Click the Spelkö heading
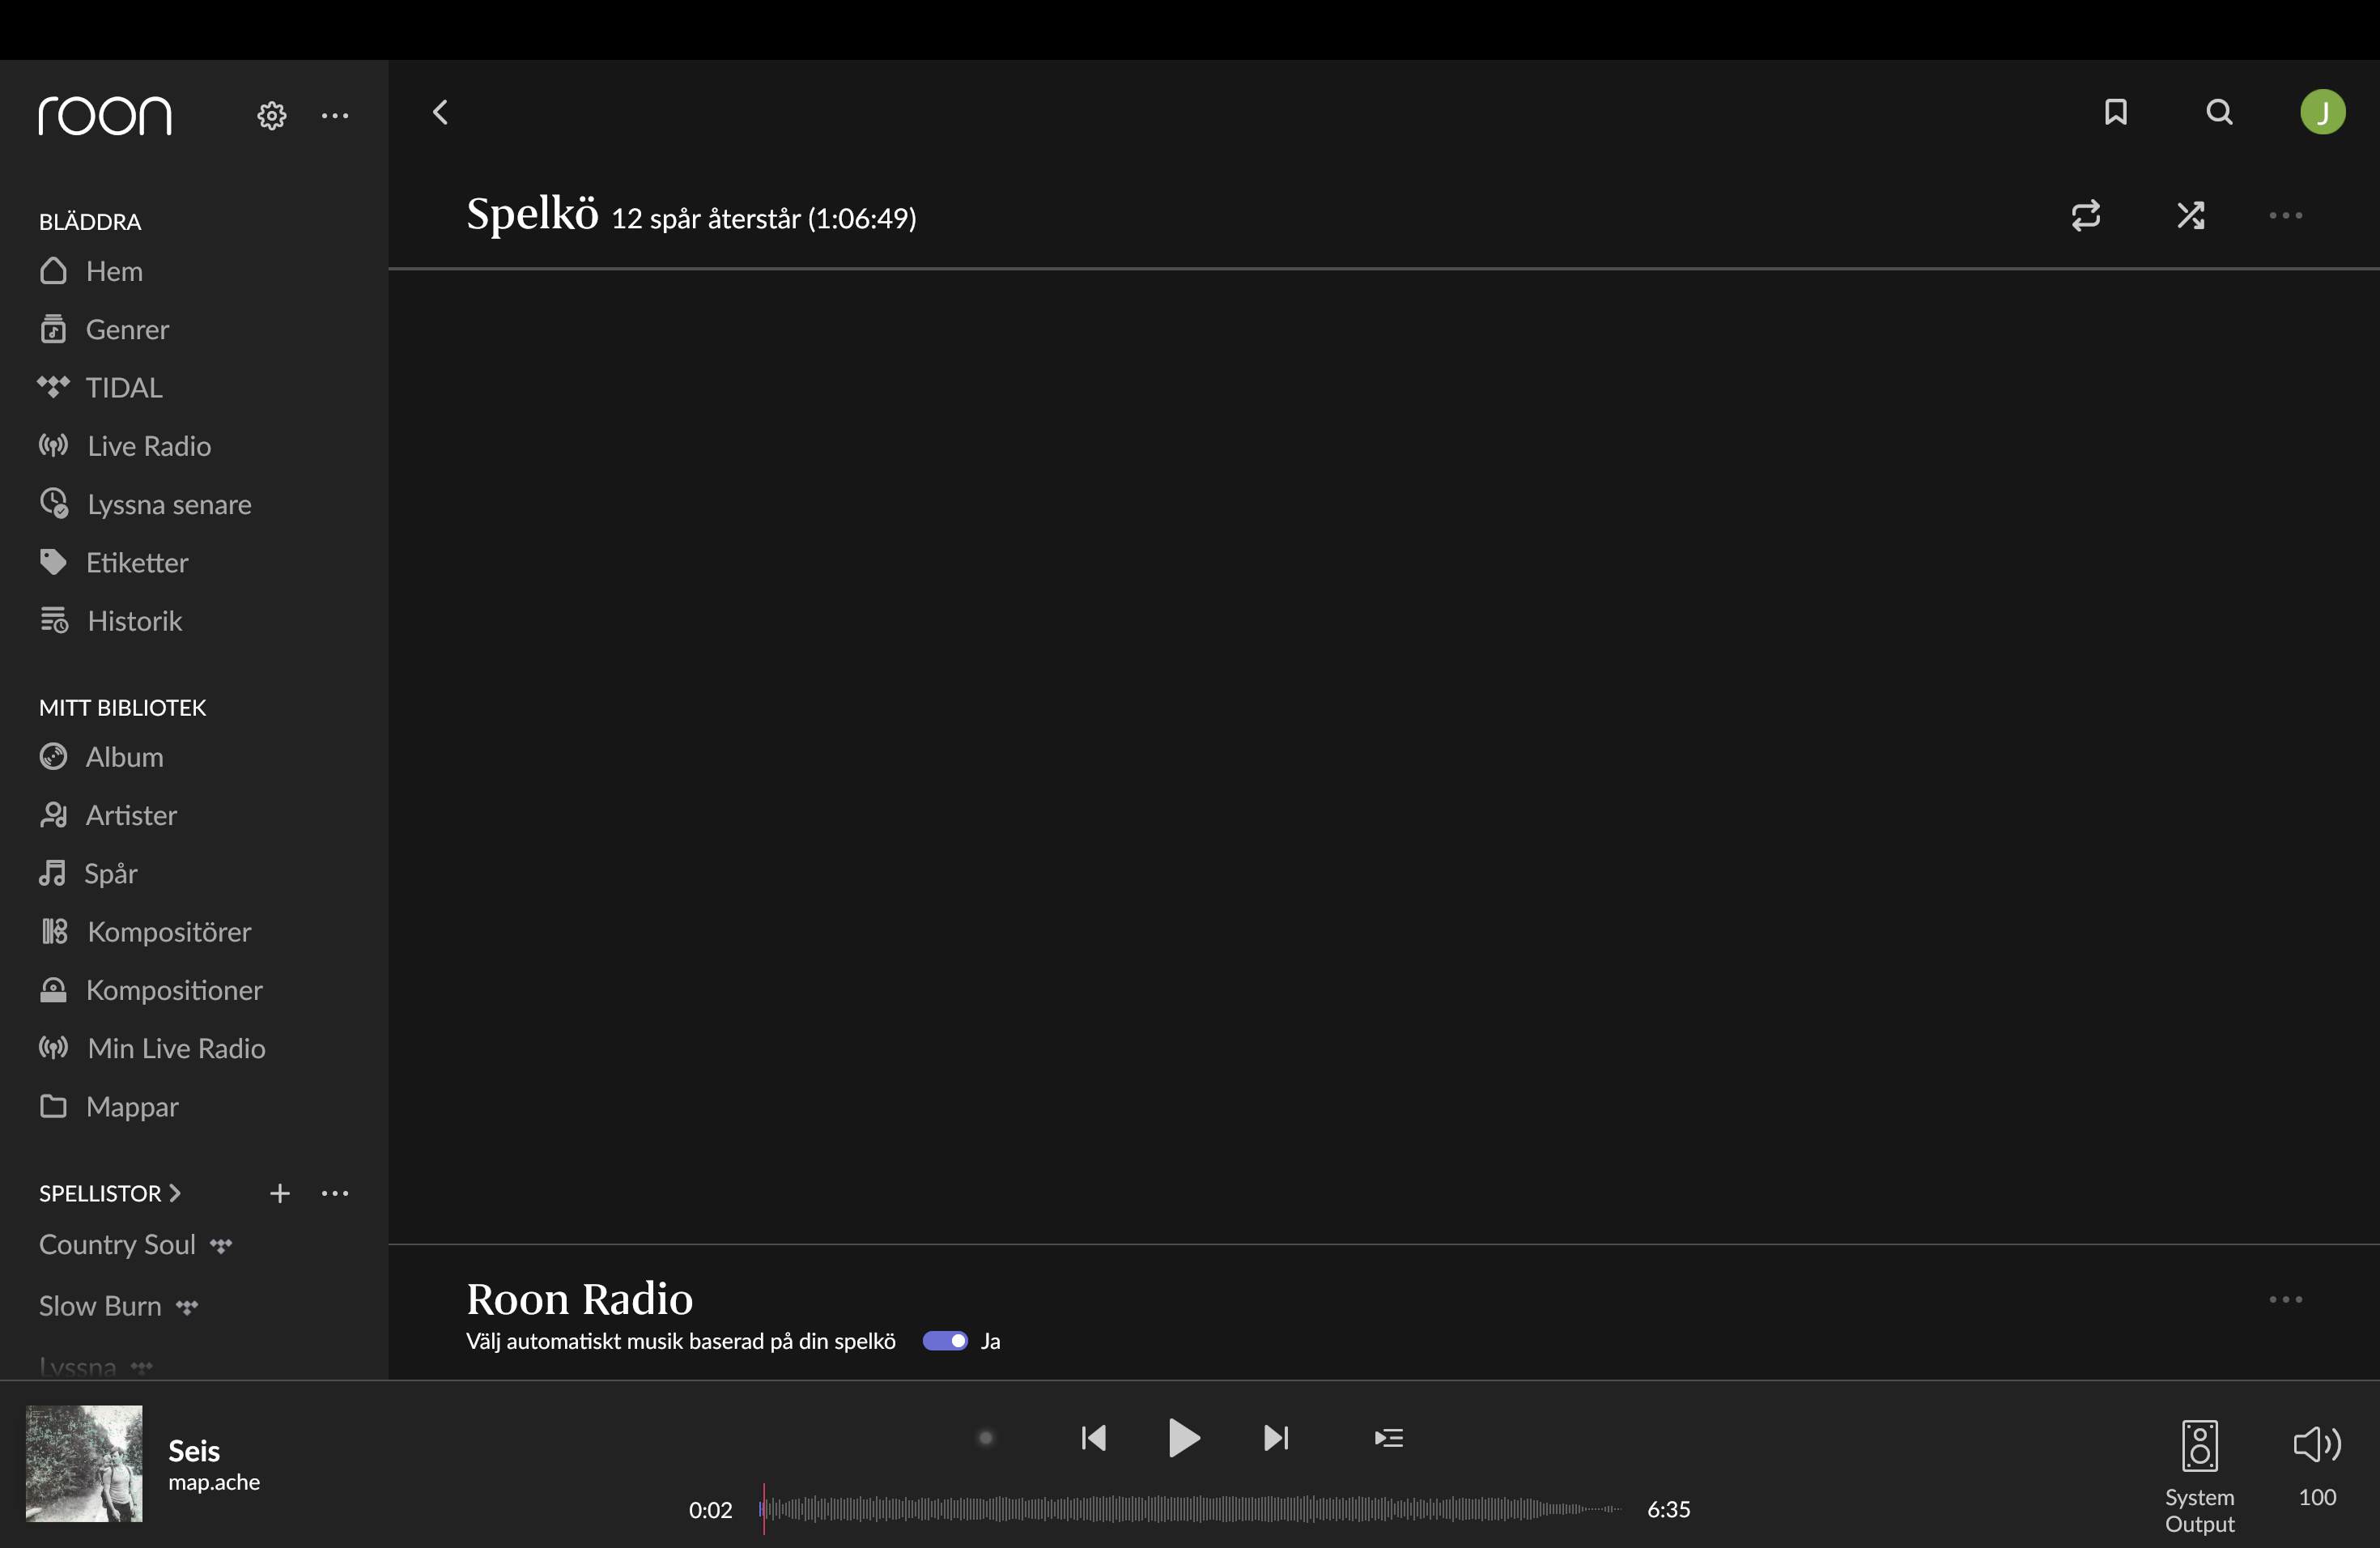 click(x=532, y=214)
